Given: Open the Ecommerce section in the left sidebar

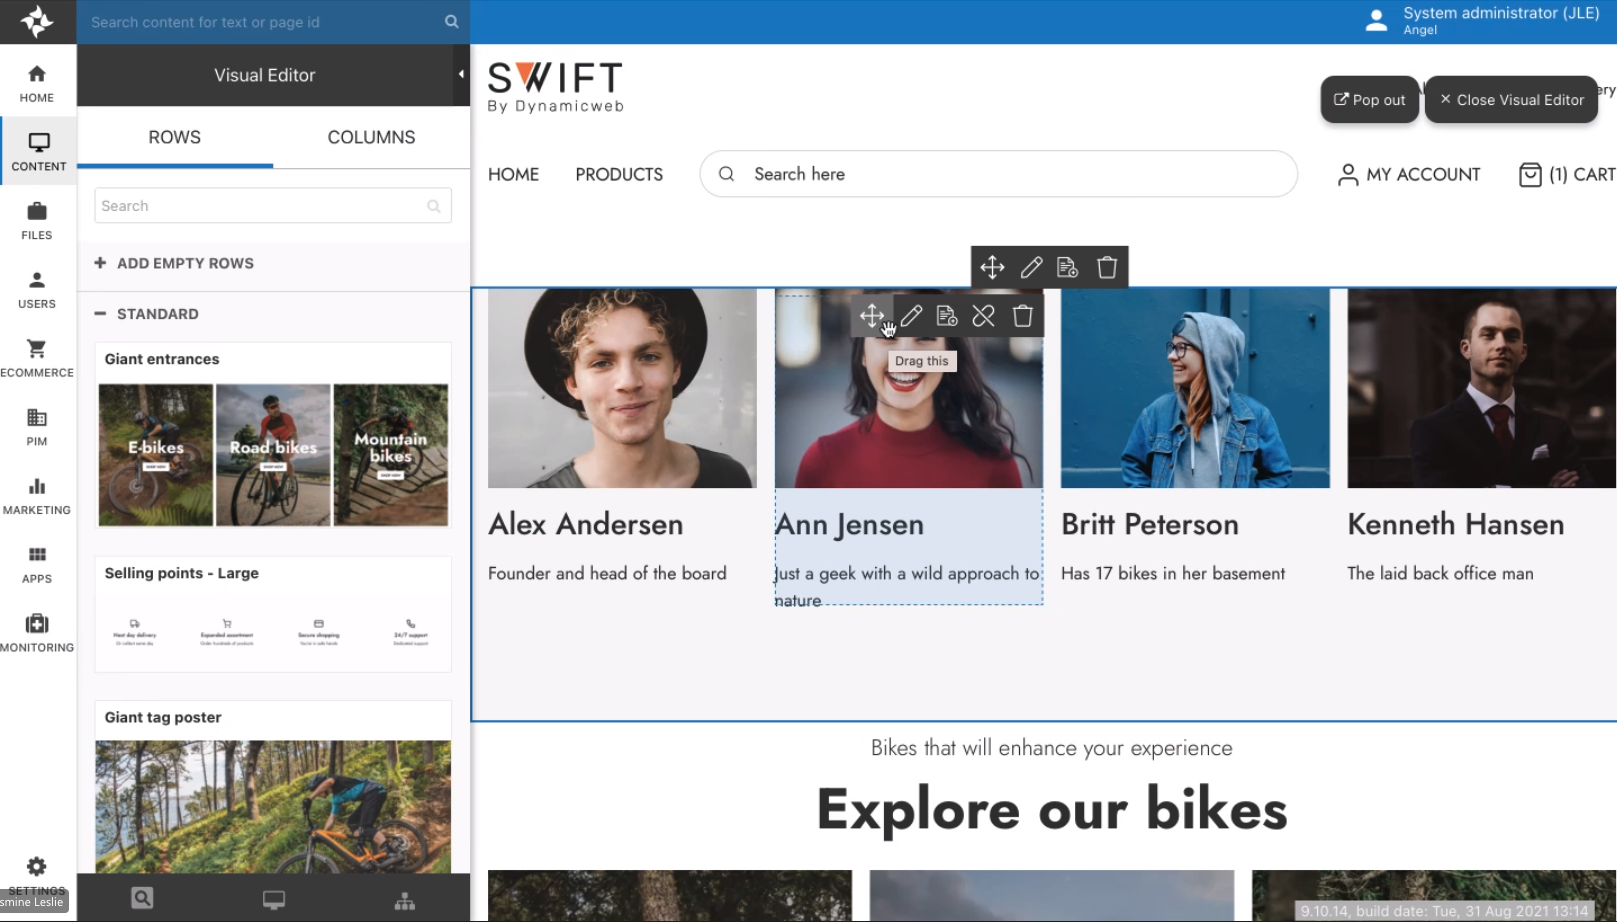Looking at the screenshot, I should coord(37,357).
